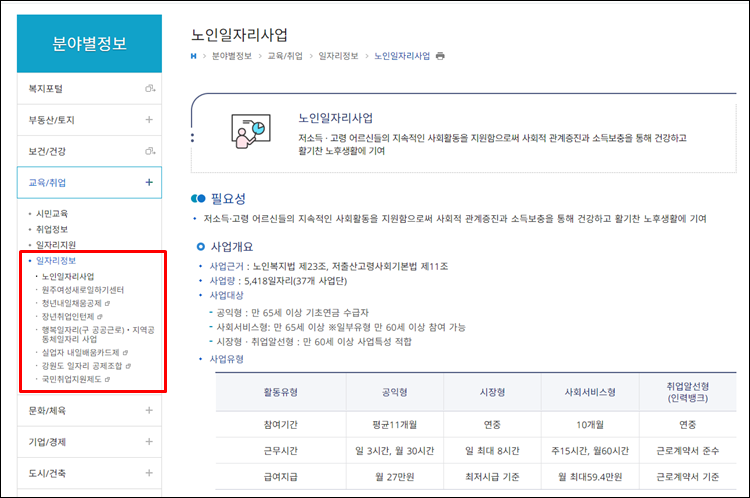Open 행복일자리(구 공공근로) 지역공동체일자리 사업 link
The height and width of the screenshot is (498, 750).
click(x=98, y=334)
